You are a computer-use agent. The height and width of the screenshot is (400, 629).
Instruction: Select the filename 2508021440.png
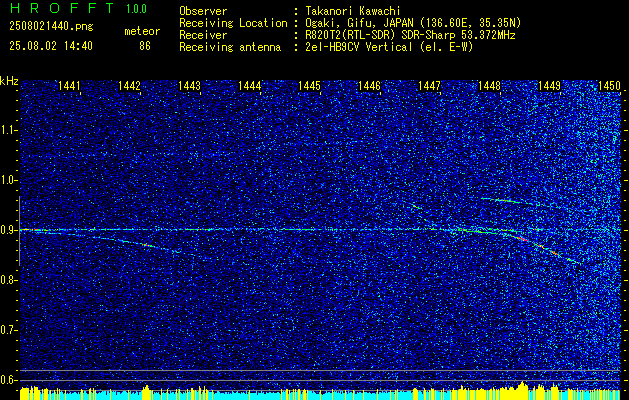(x=51, y=27)
